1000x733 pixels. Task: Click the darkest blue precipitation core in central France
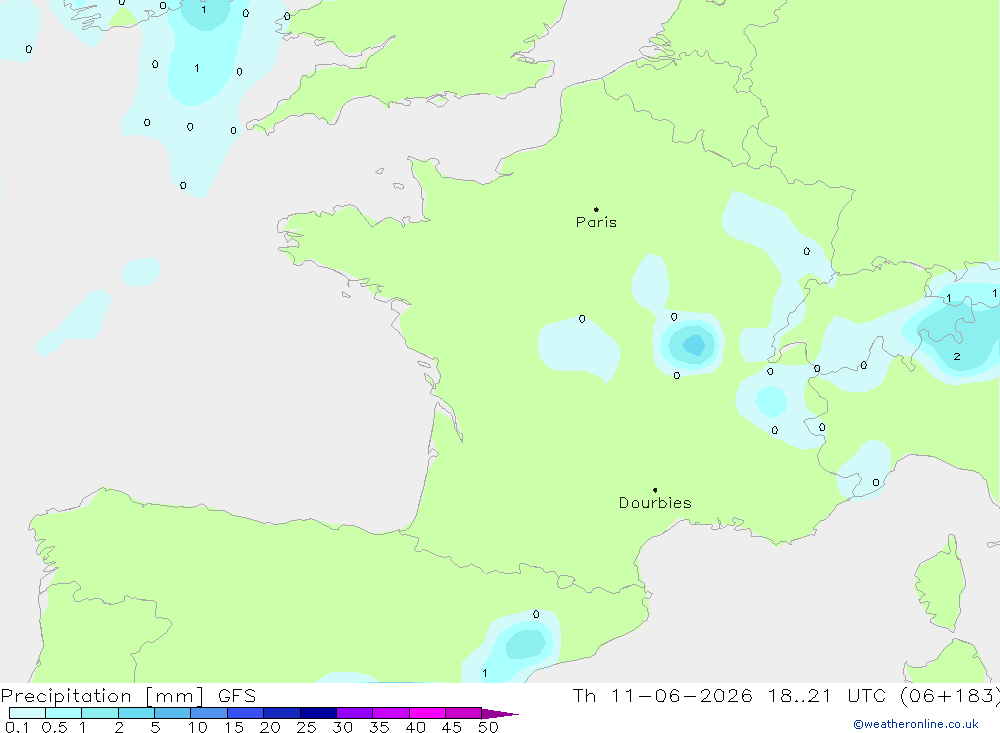coord(694,345)
